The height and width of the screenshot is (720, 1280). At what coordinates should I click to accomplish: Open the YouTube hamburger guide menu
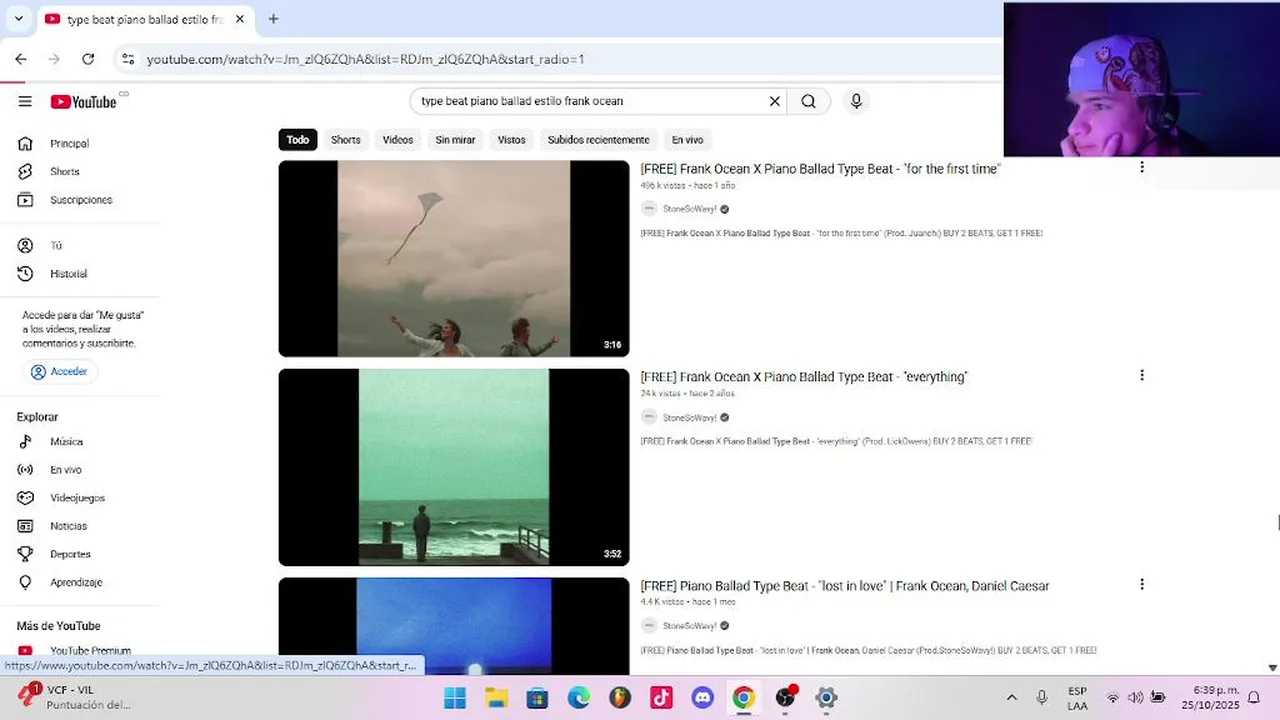pos(25,101)
